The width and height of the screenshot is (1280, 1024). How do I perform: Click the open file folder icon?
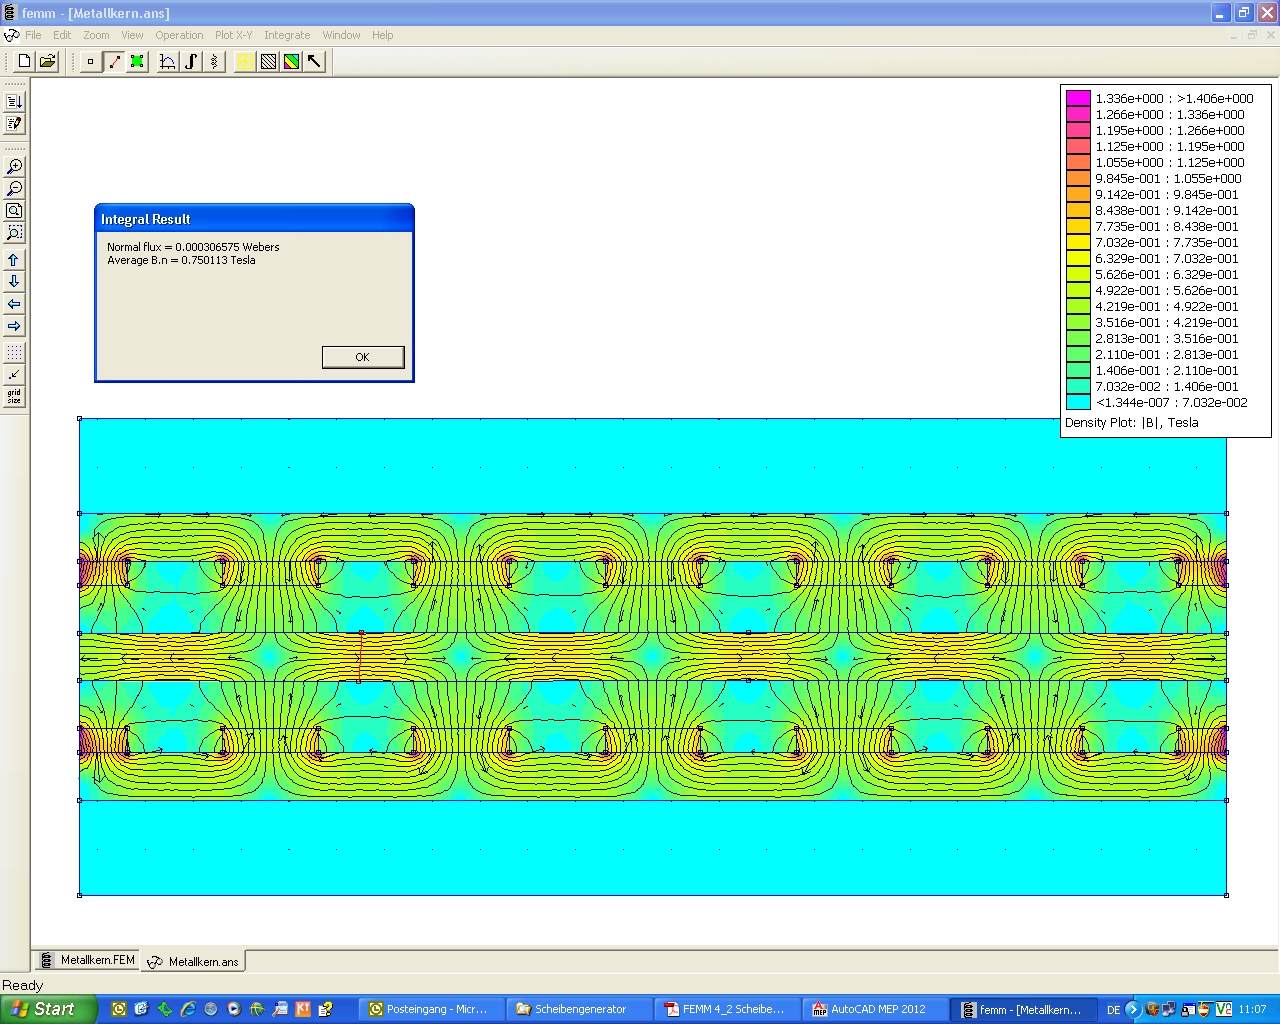(47, 62)
